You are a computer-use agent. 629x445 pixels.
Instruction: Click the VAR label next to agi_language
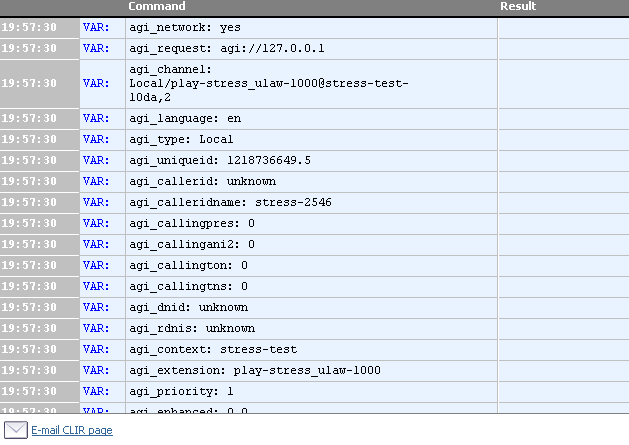97,118
